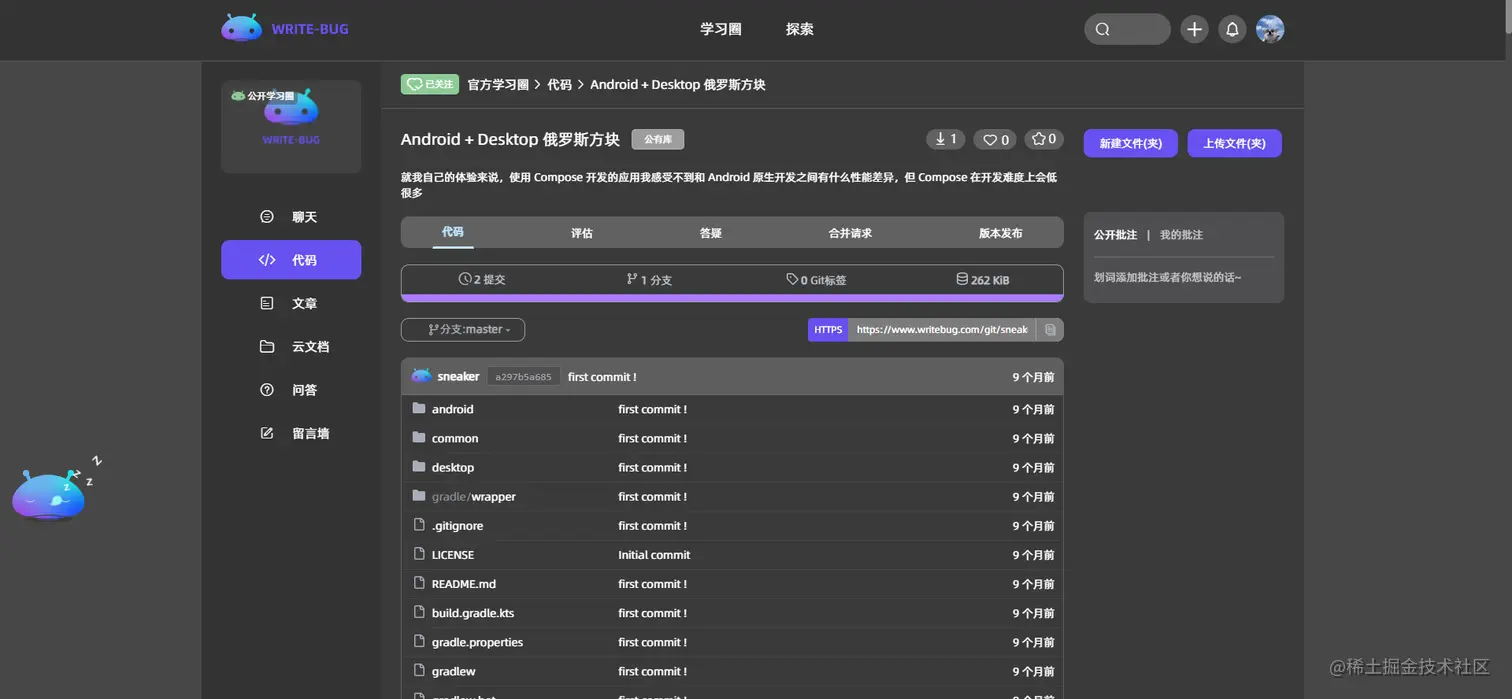
Task: Open 文章 in sidebar
Action: coord(291,303)
